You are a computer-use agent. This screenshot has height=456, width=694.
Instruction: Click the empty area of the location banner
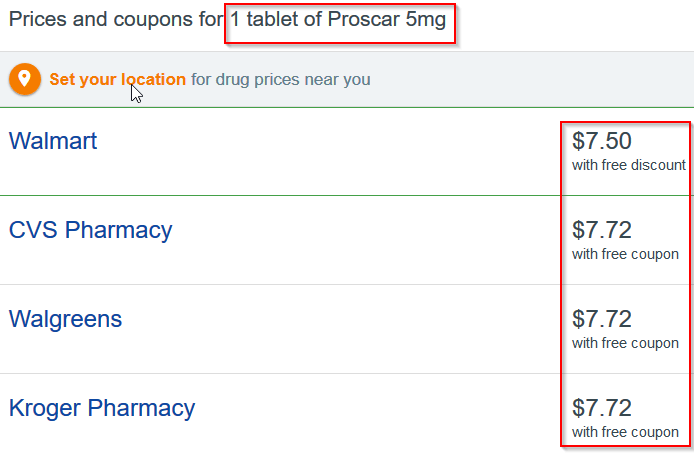coord(531,80)
